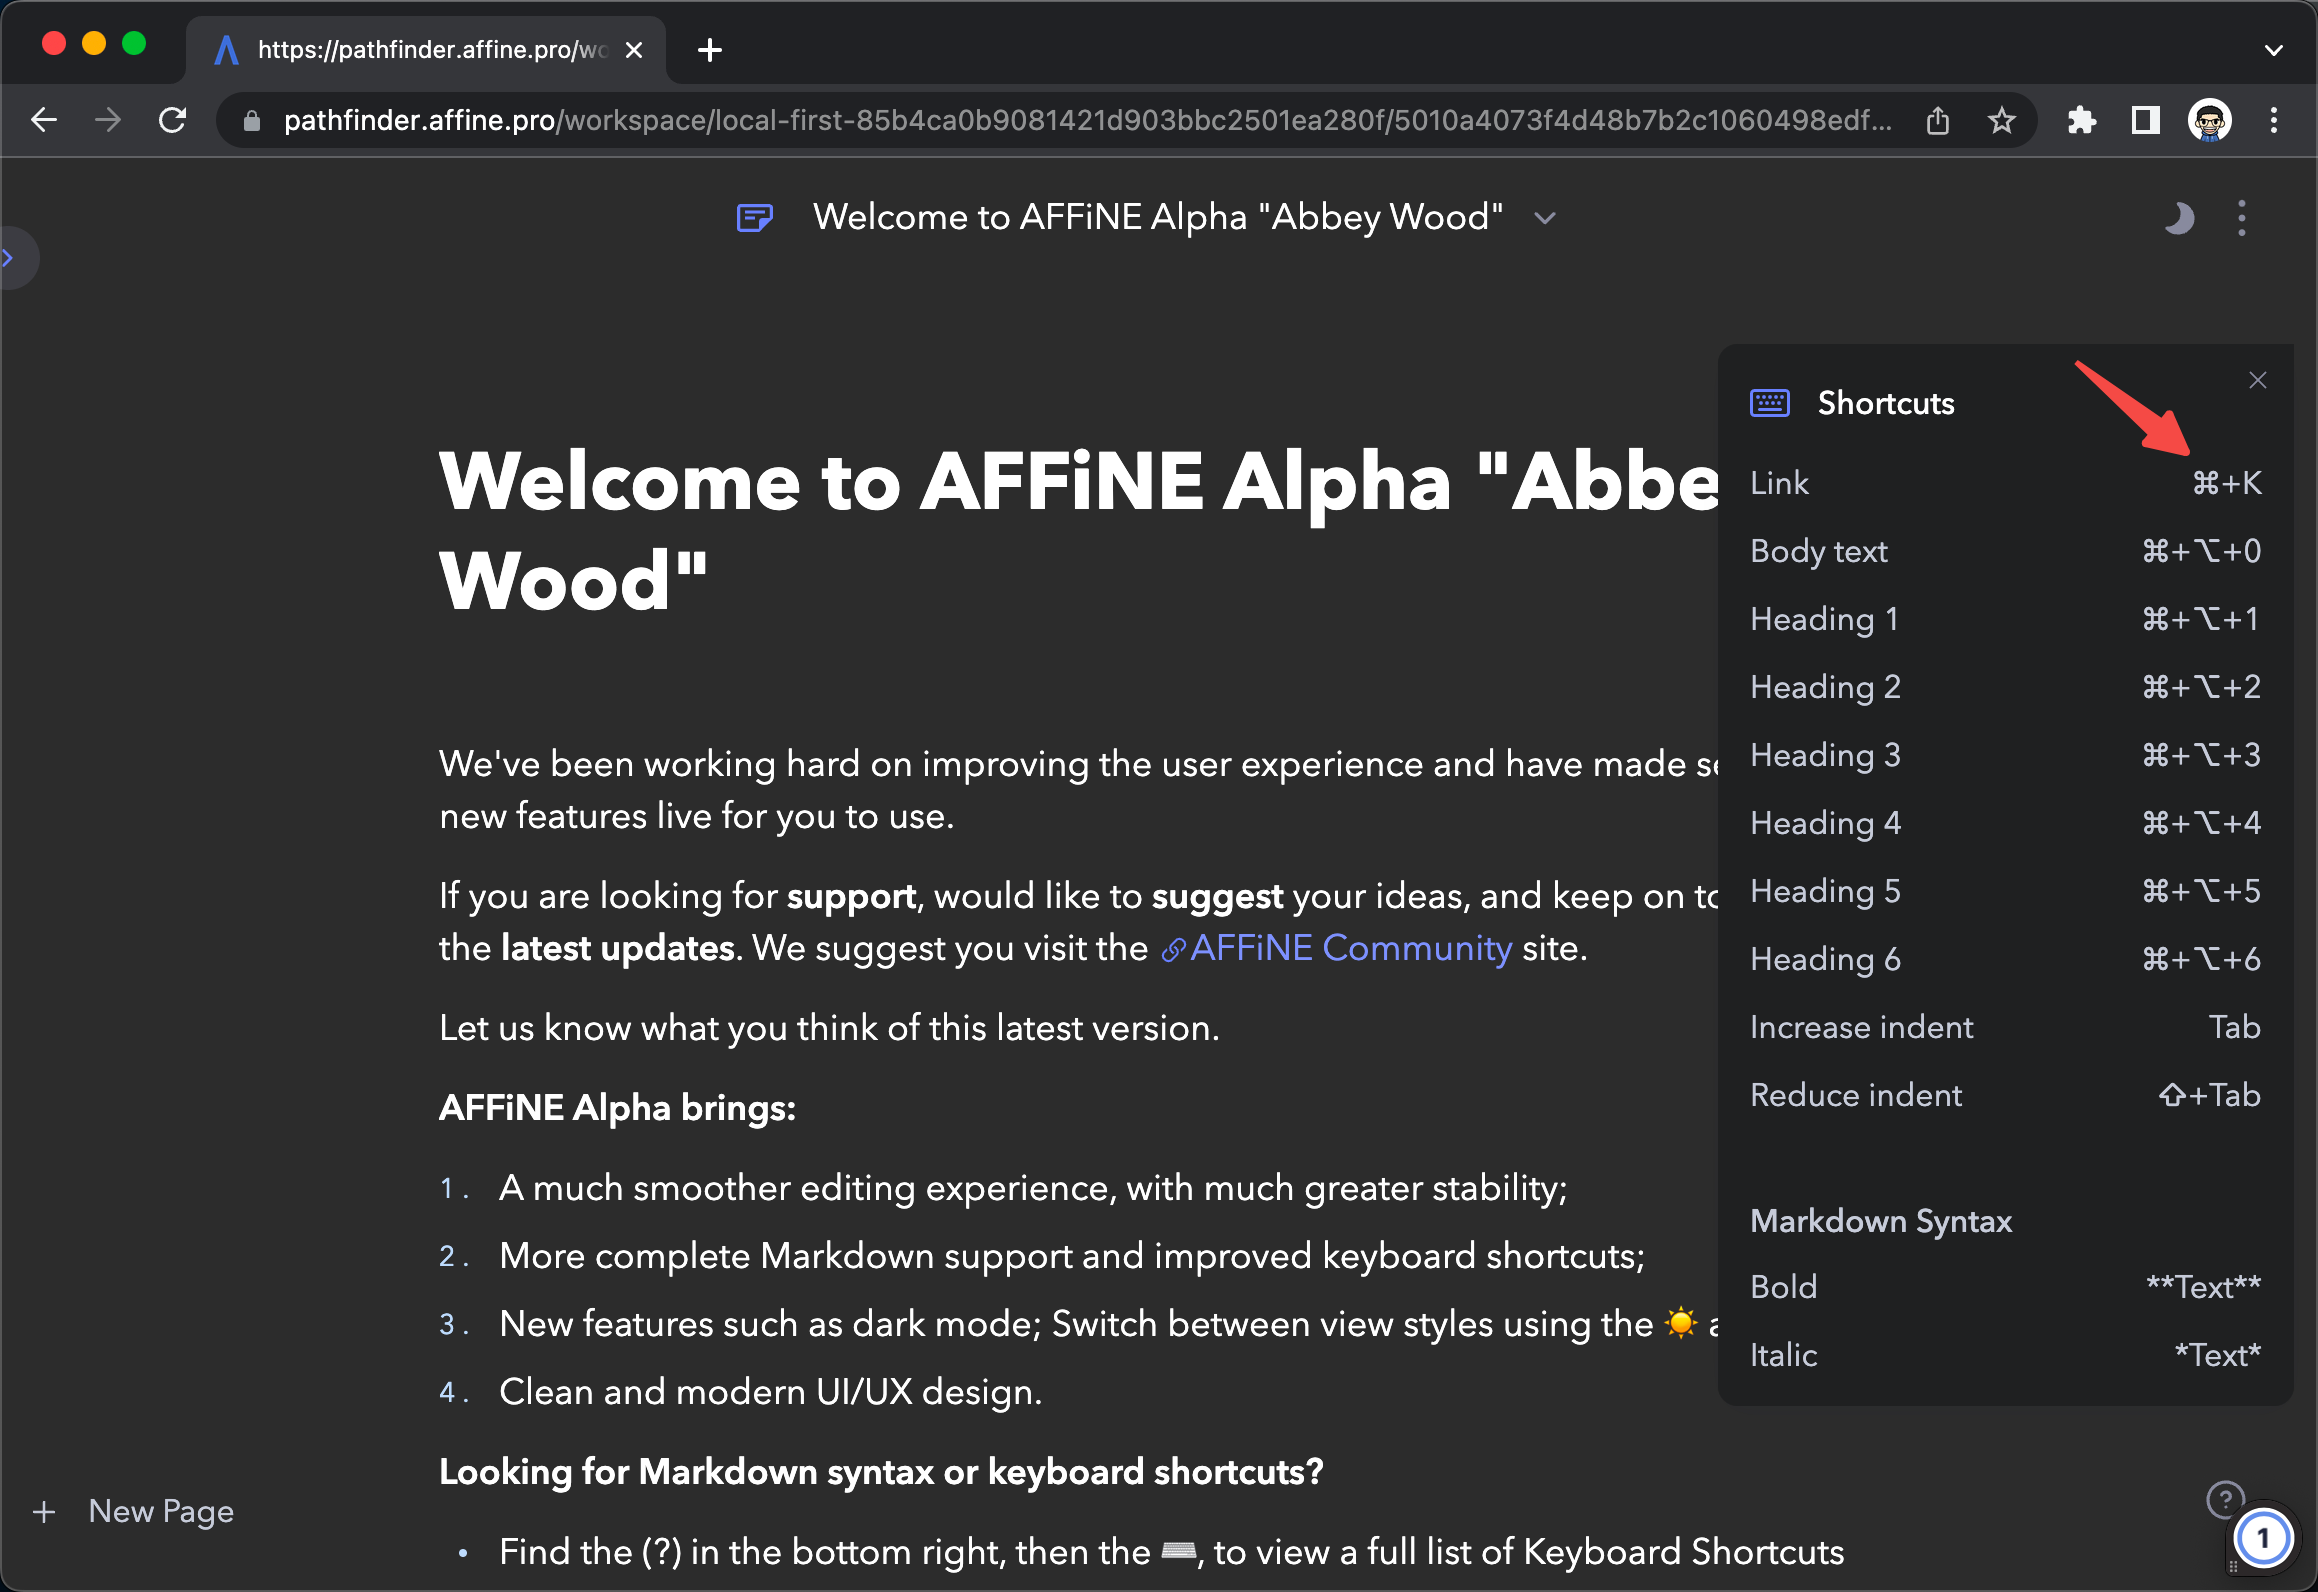Bookmark this page with the star icon
Image resolution: width=2318 pixels, height=1592 pixels.
tap(2001, 121)
